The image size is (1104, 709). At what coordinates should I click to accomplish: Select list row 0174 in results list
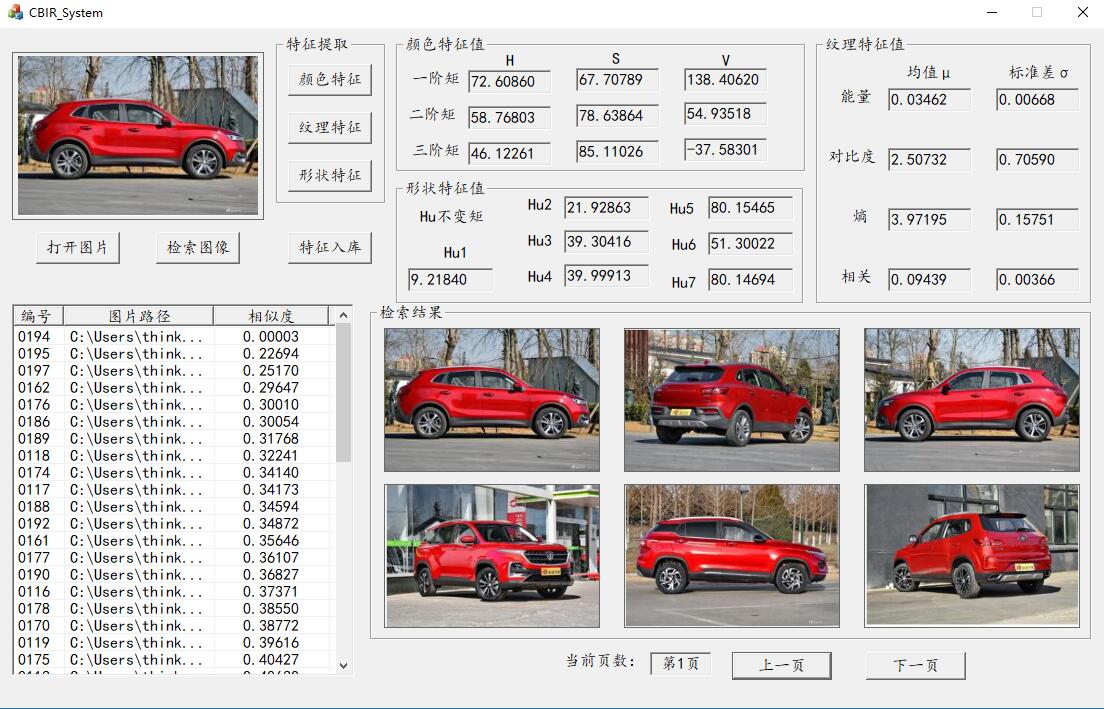pos(174,472)
